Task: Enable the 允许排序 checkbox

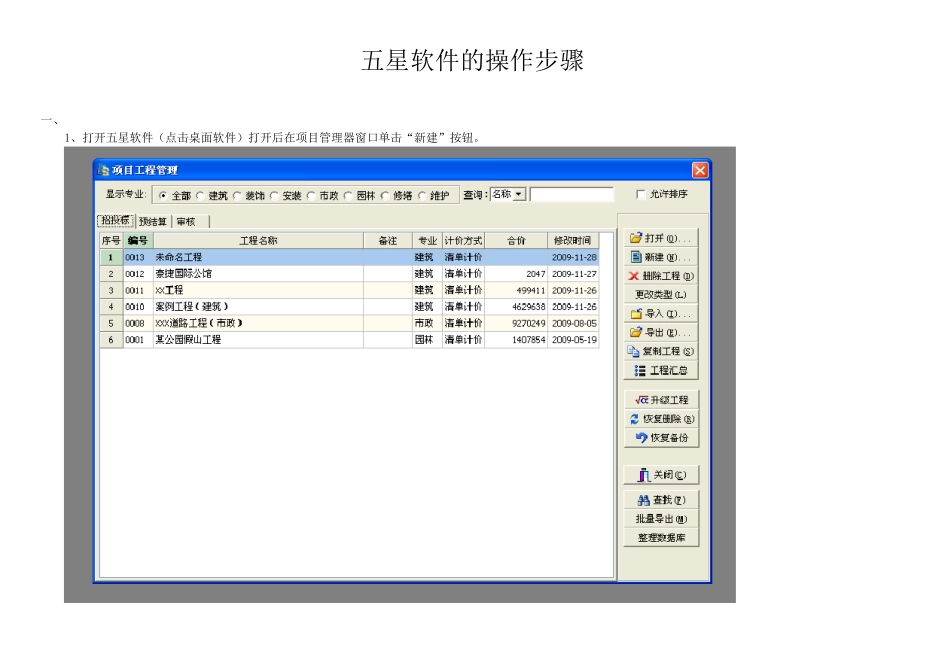Action: tap(640, 194)
